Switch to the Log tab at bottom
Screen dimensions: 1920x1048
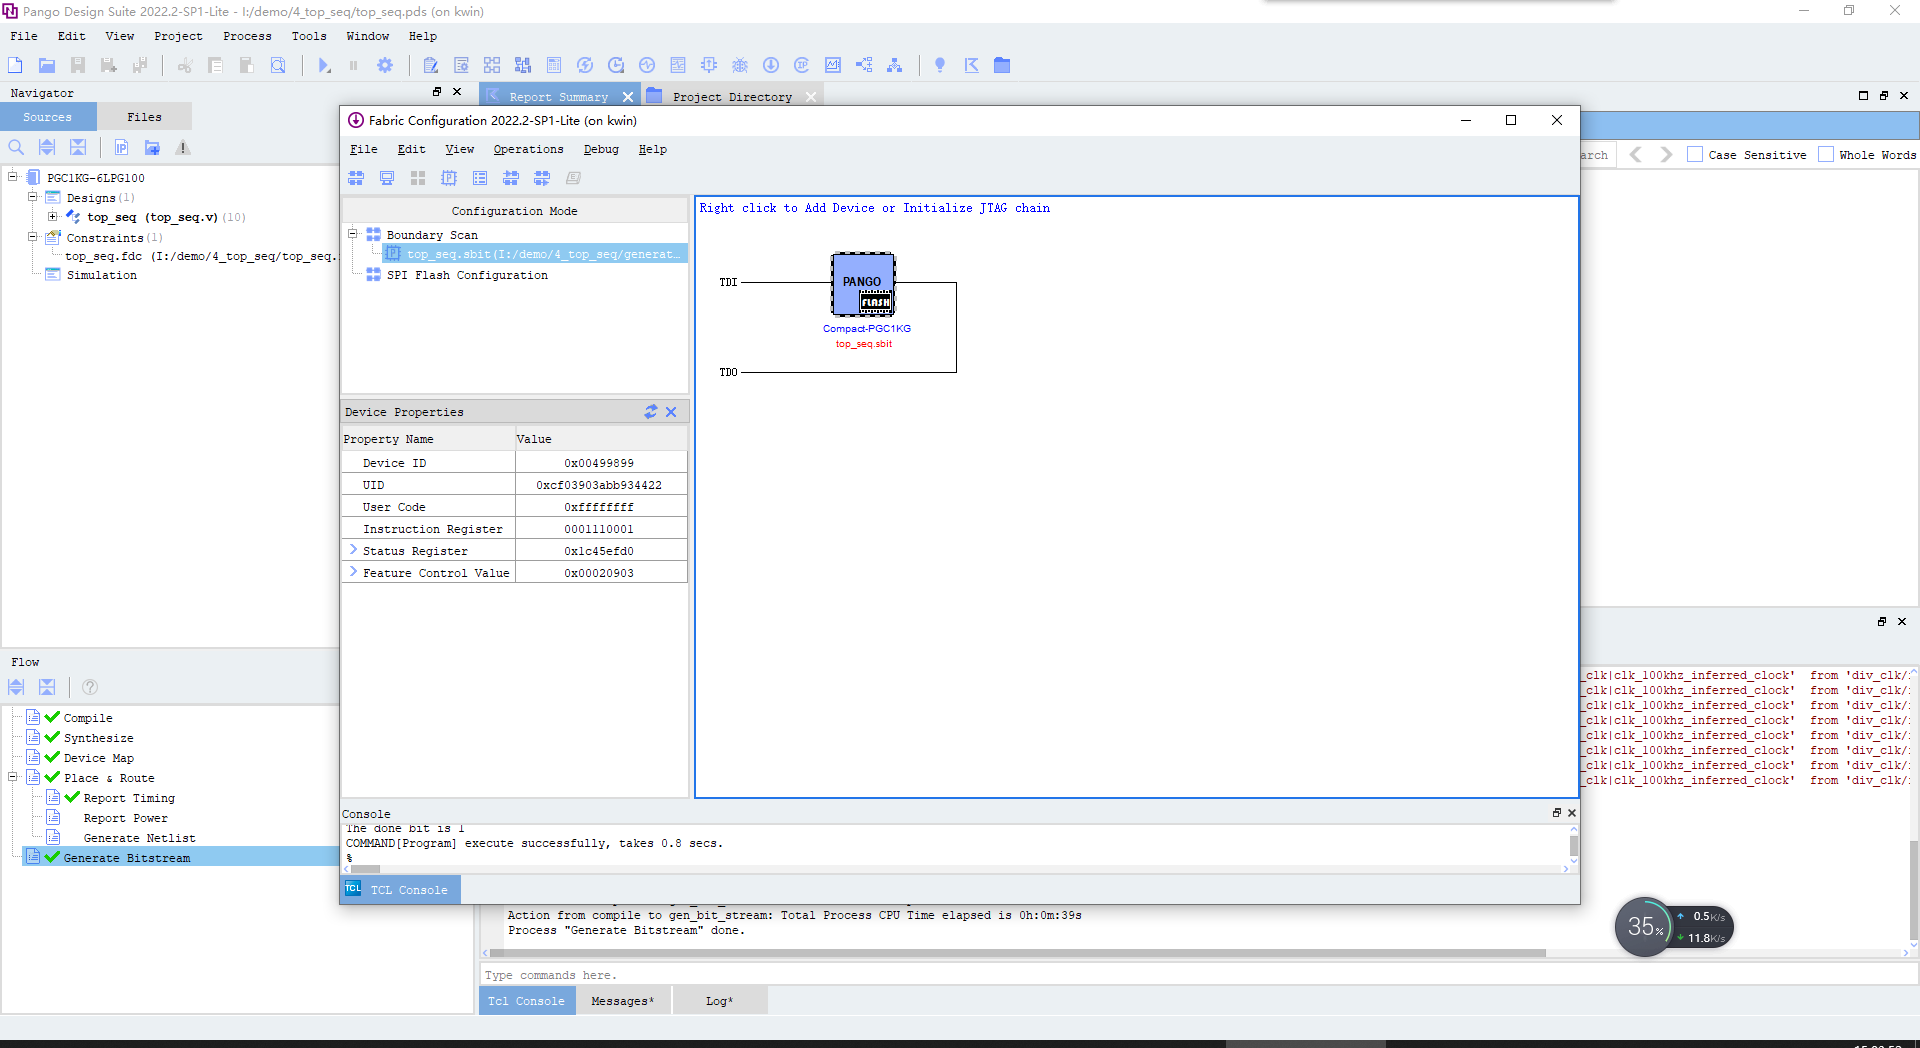(719, 1001)
